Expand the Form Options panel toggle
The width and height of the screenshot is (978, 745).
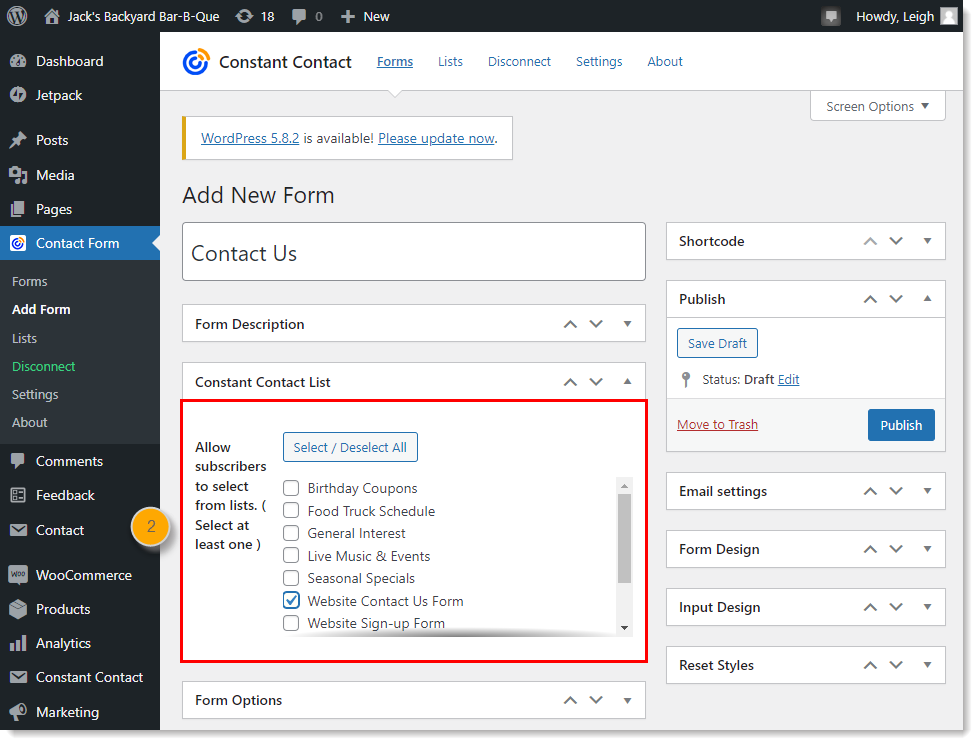pyautogui.click(x=627, y=700)
